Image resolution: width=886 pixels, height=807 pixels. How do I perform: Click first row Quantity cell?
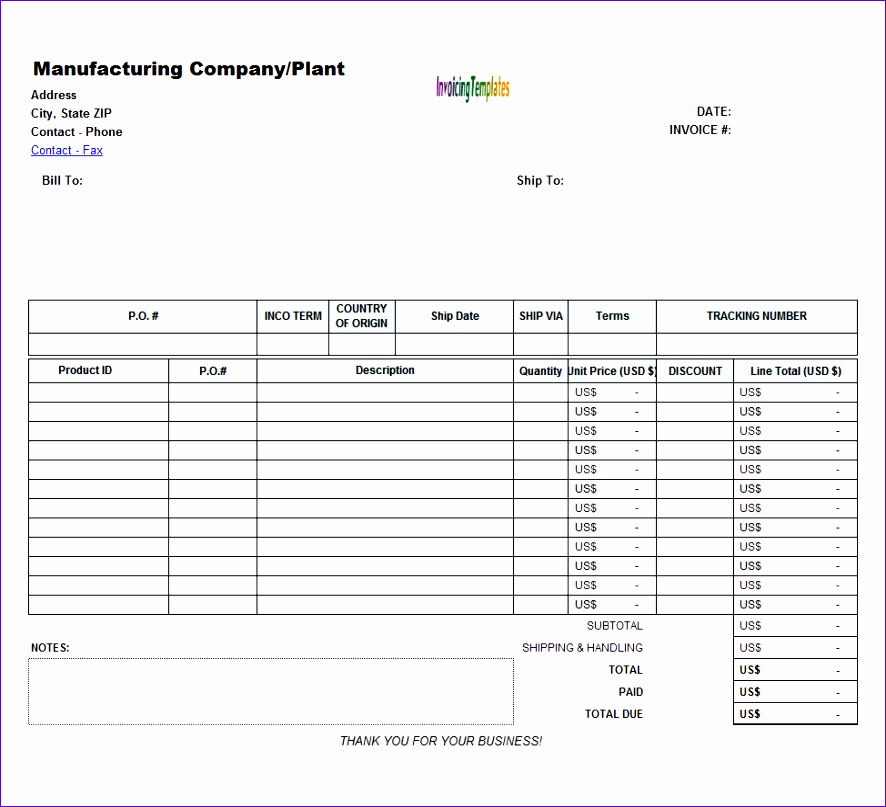[x=540, y=393]
